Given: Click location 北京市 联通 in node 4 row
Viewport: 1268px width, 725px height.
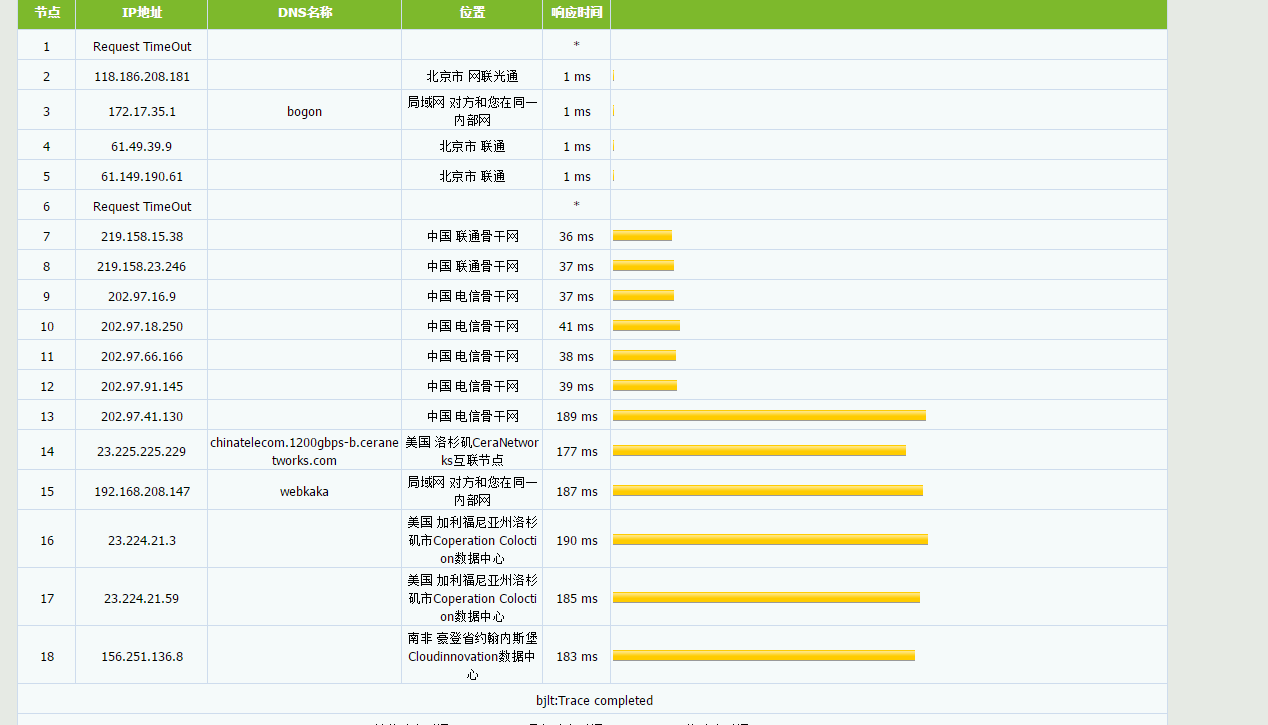Looking at the screenshot, I should 472,147.
